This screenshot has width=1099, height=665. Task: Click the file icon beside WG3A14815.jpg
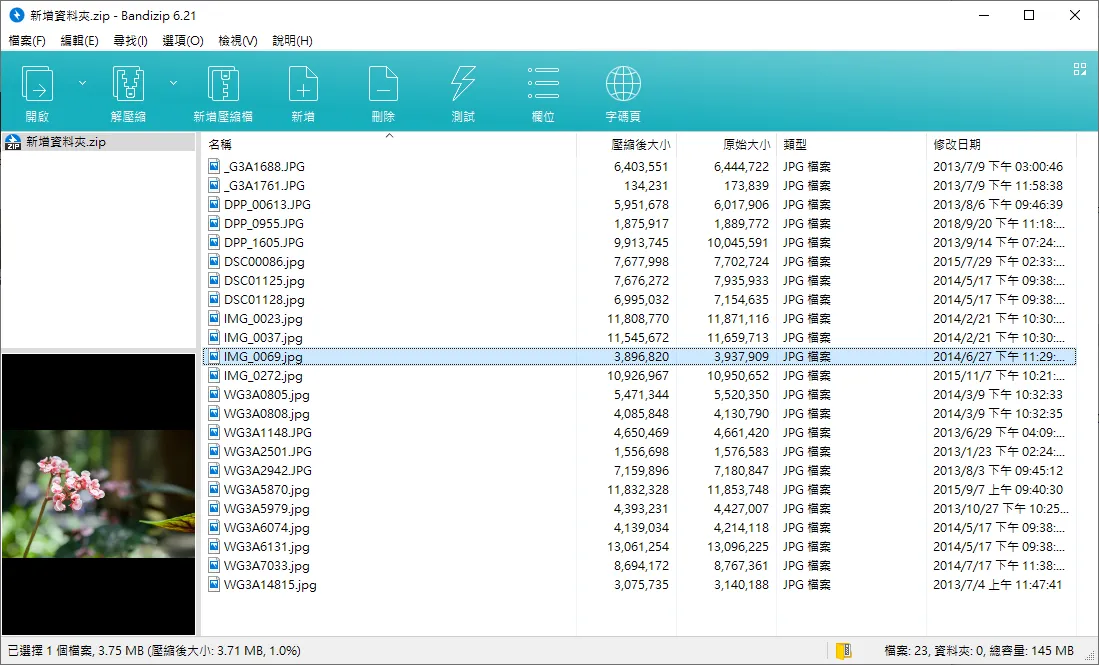[x=214, y=584]
